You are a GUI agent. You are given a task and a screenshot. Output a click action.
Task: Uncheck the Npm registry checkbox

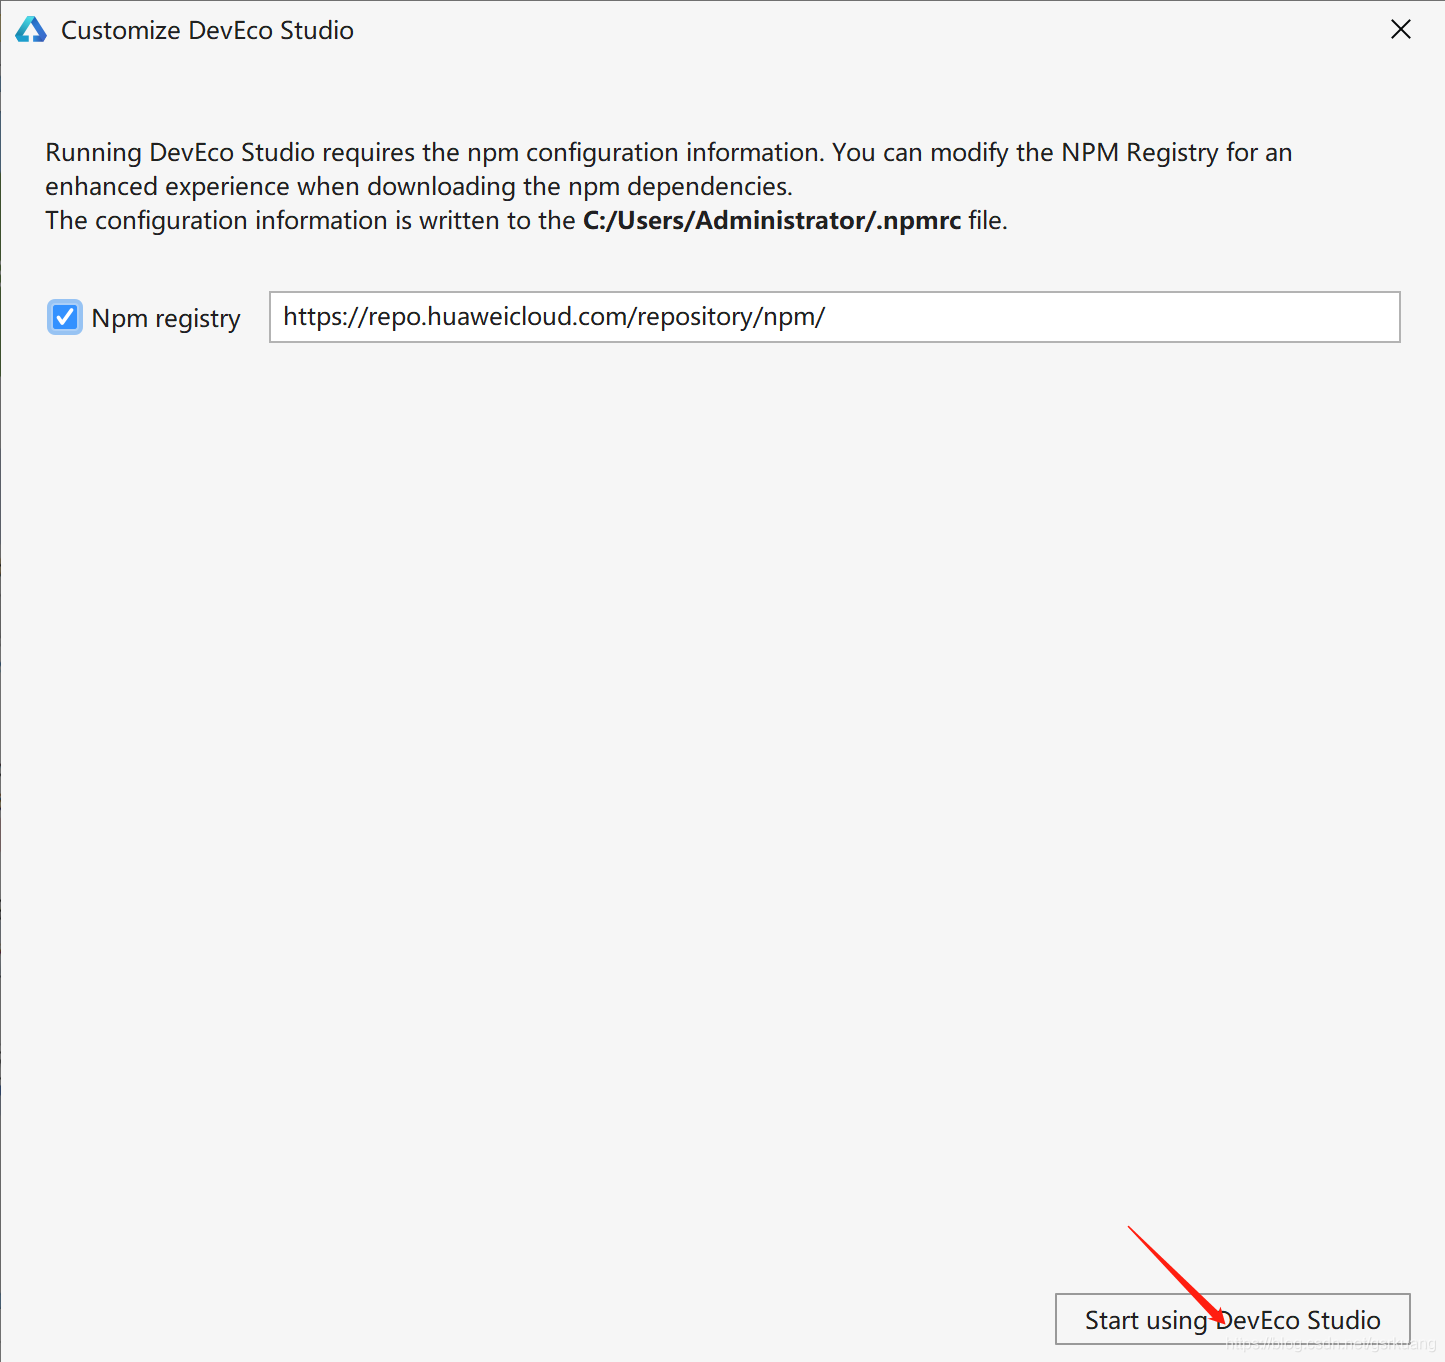tap(65, 318)
